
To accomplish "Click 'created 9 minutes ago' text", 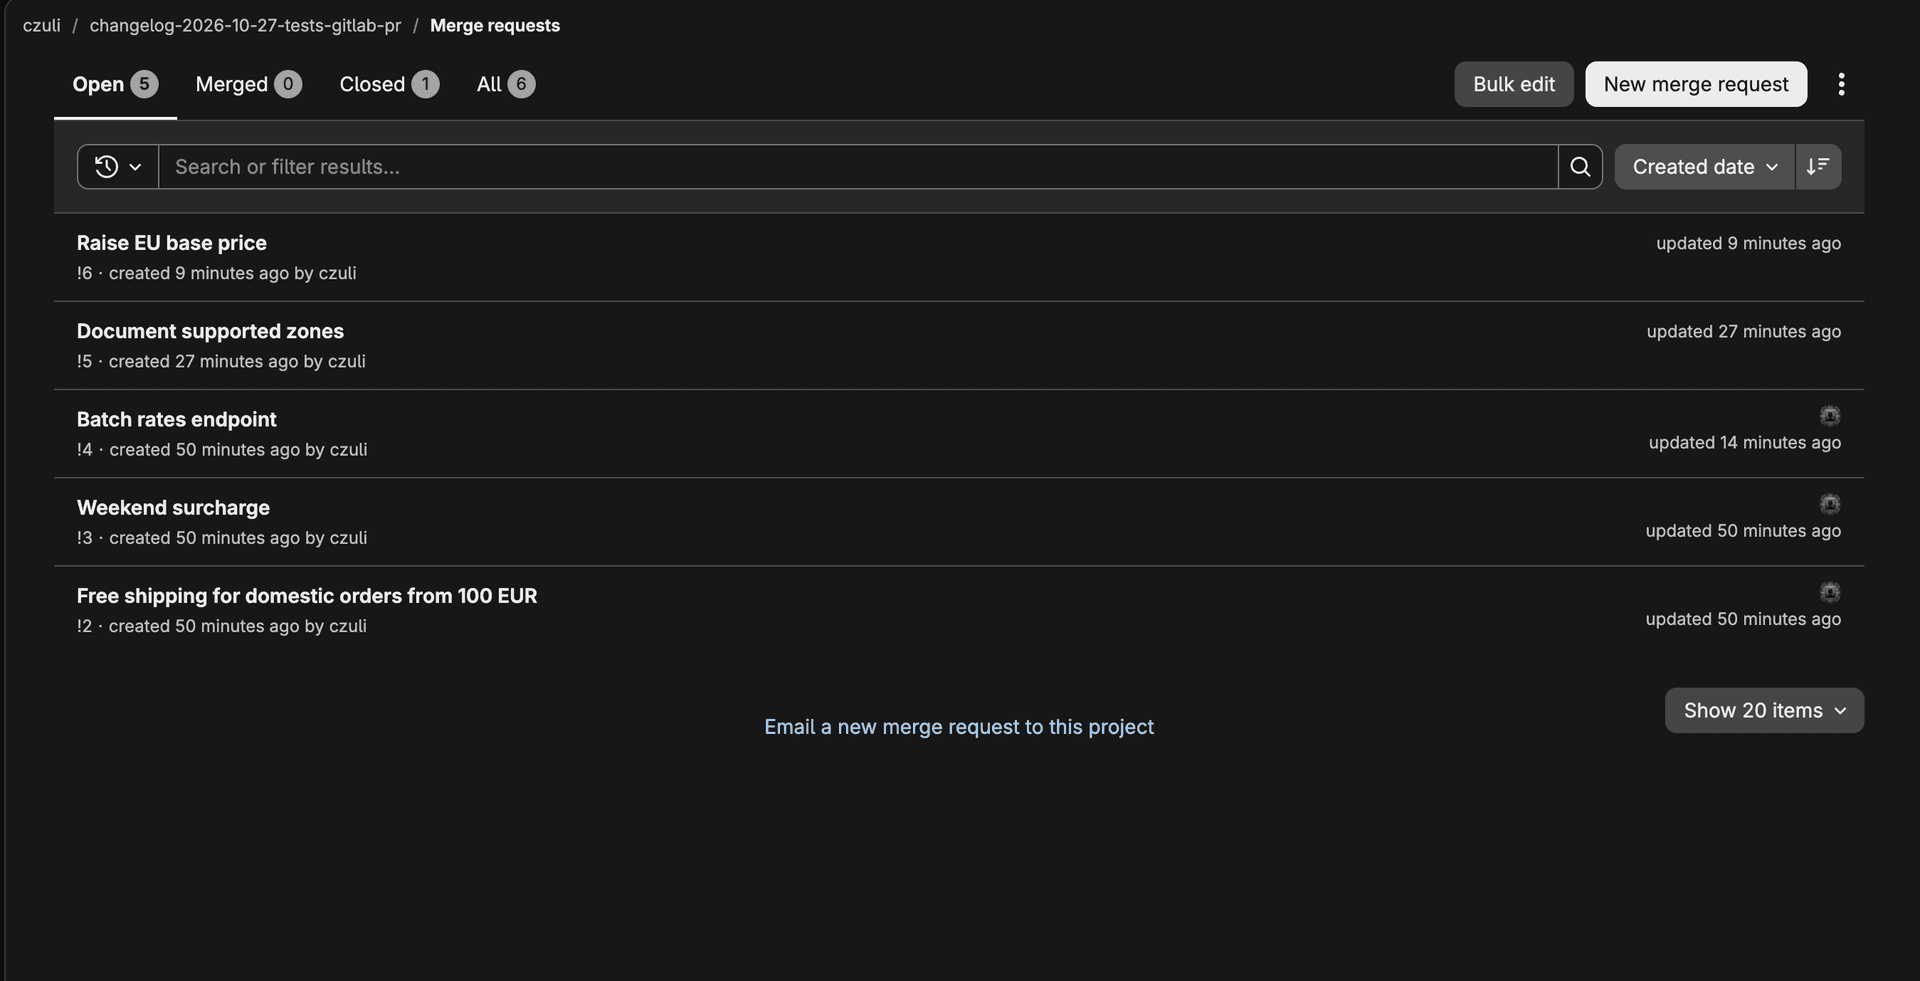I will 199,273.
